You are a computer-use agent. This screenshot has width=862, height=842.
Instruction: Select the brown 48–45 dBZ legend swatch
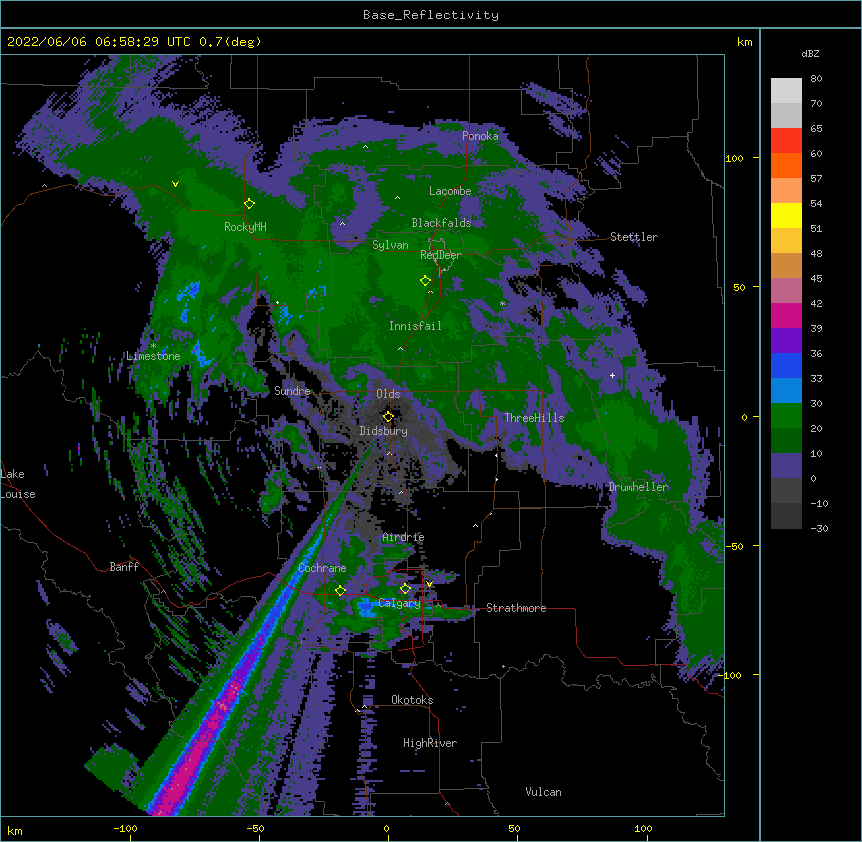(x=786, y=265)
